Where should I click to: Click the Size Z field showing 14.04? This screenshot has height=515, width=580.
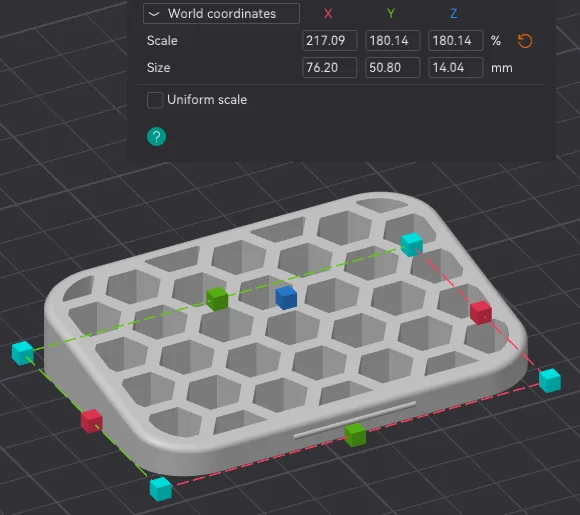455,67
